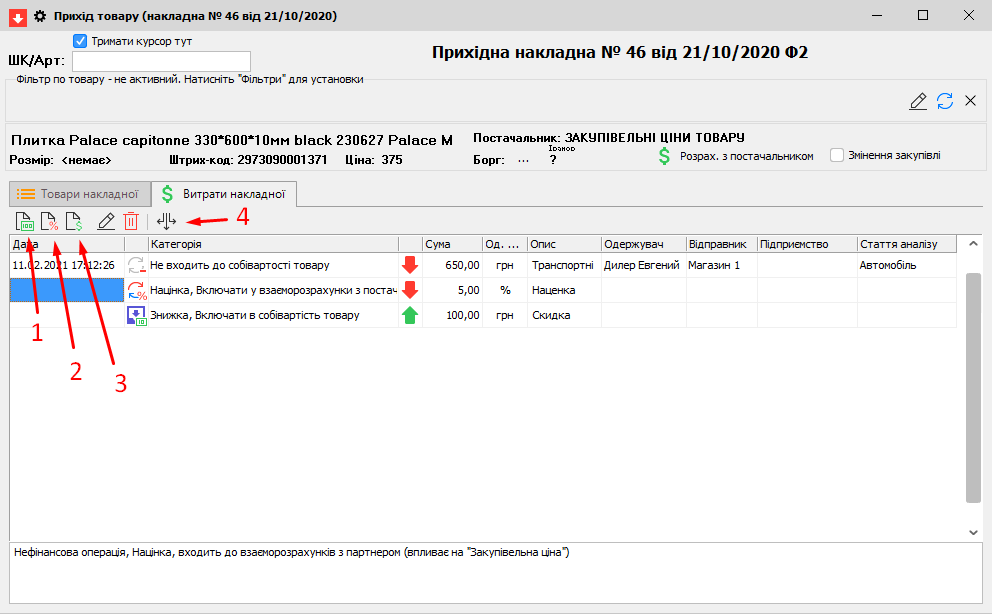Click into the ШК/Арт input field
The image size is (992, 614).
160,61
